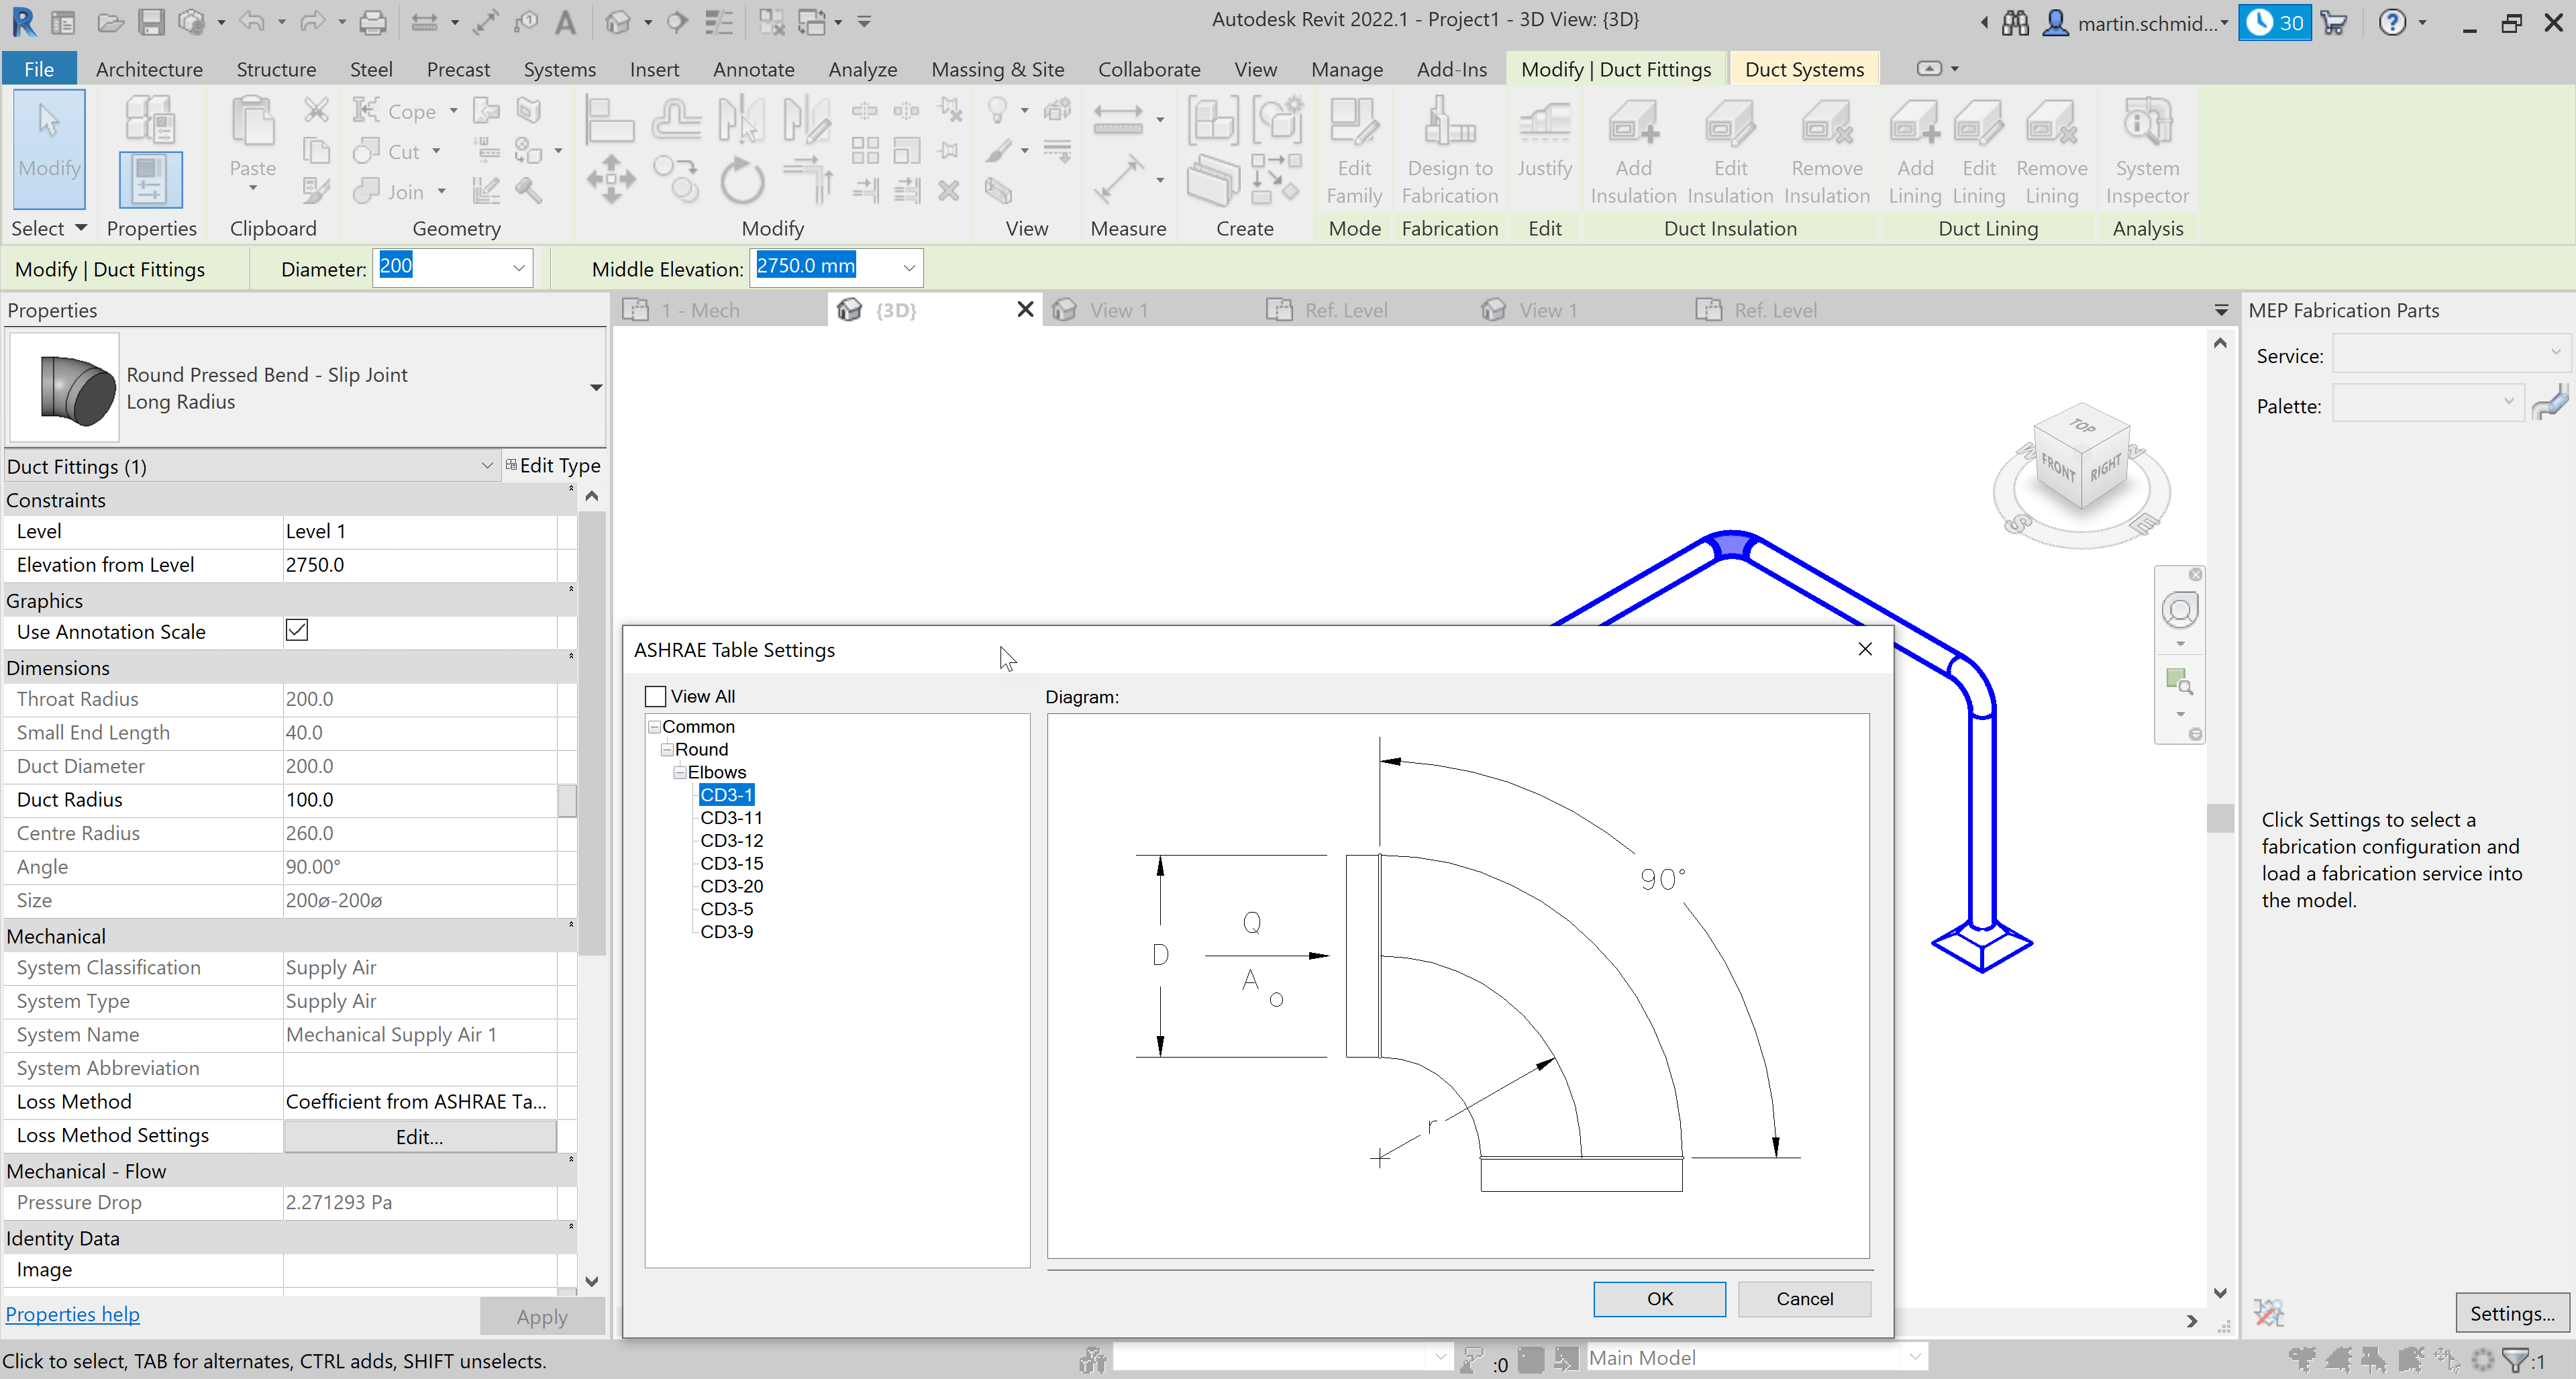The width and height of the screenshot is (2576, 1379).
Task: Select the Justify tool
Action: 1544,150
